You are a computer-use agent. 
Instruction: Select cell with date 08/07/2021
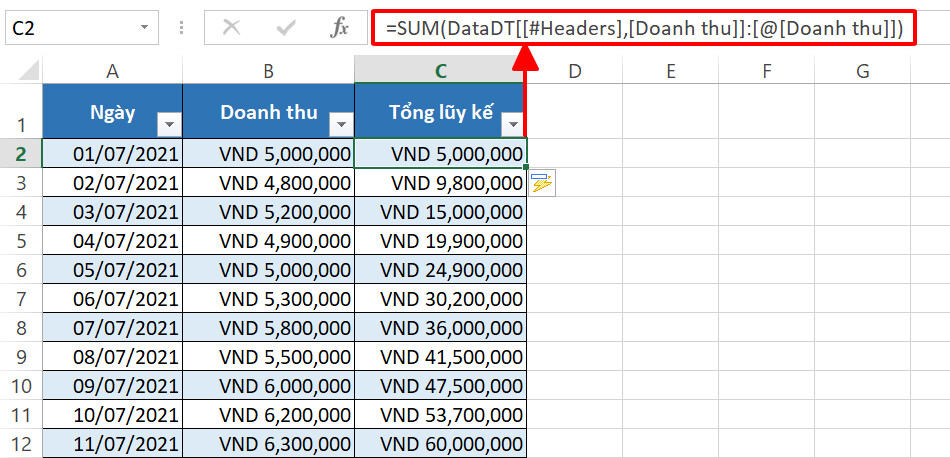click(x=112, y=357)
